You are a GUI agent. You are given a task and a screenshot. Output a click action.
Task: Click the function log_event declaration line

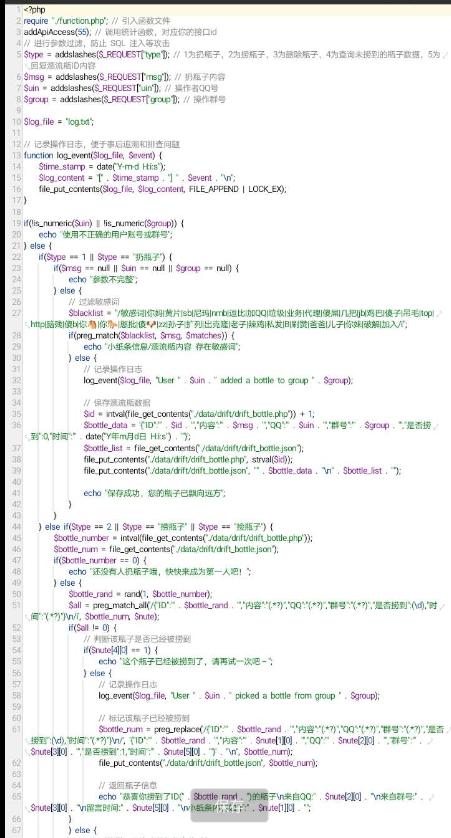tap(95, 156)
